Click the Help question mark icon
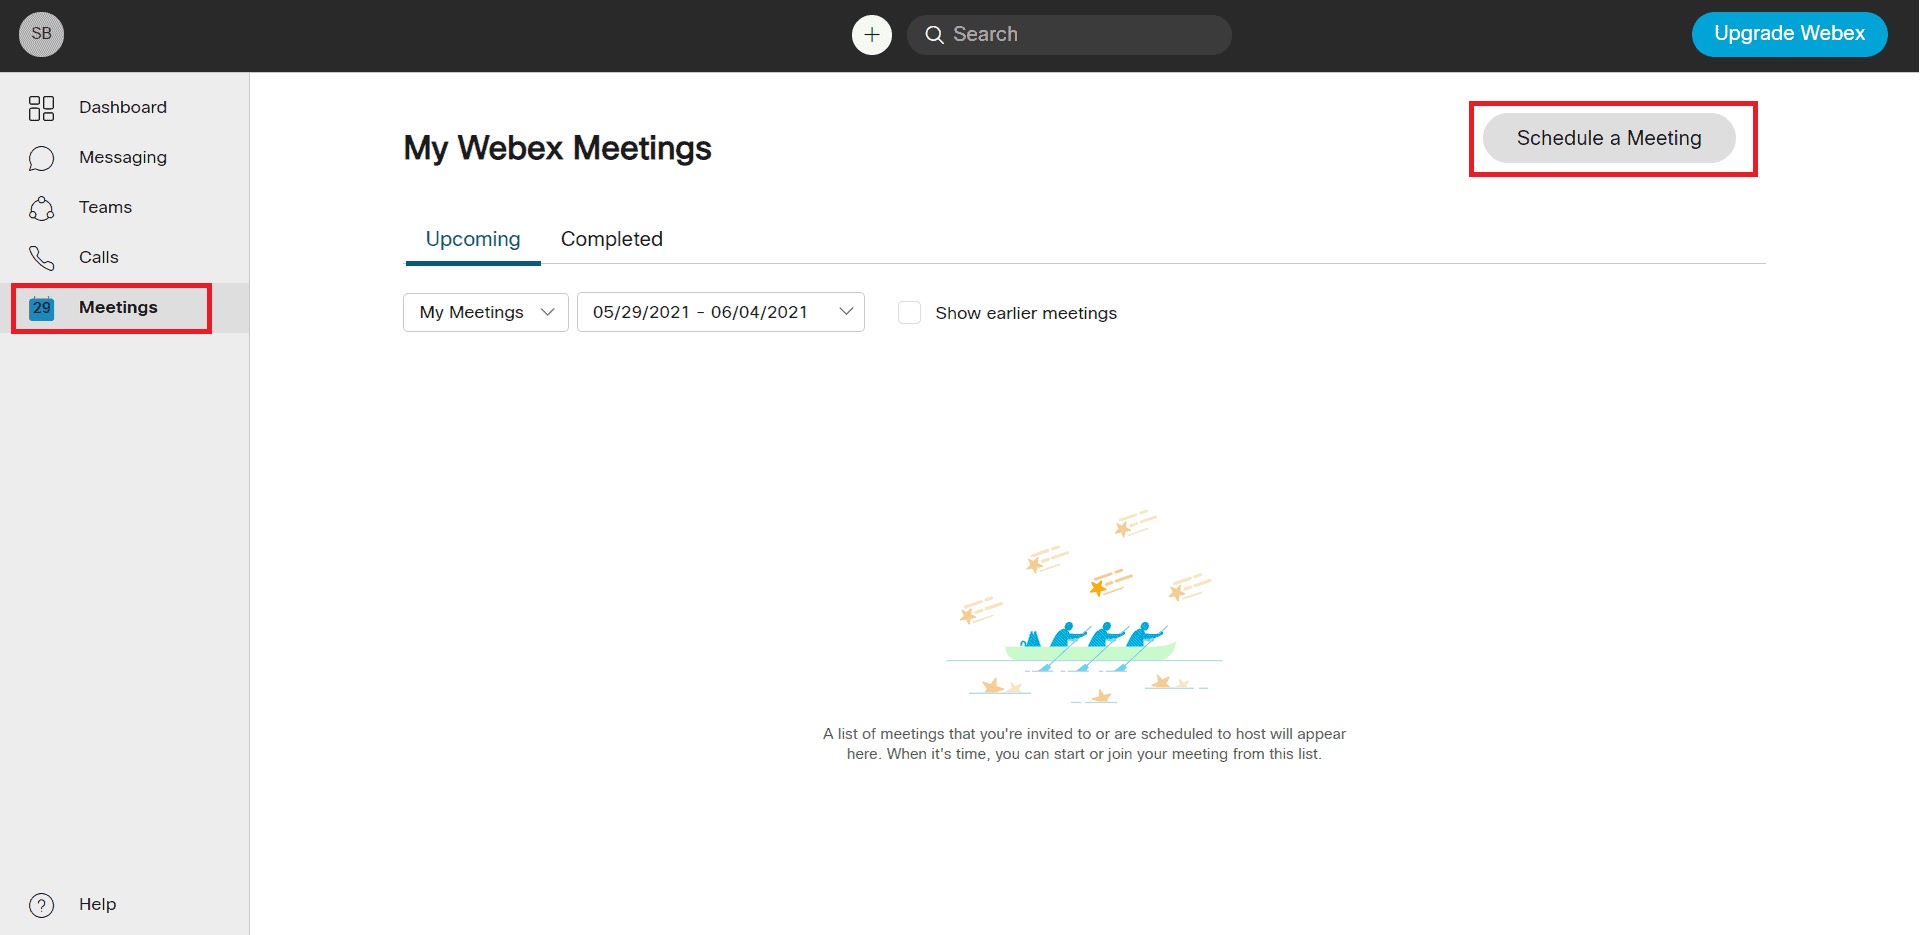 [x=41, y=905]
